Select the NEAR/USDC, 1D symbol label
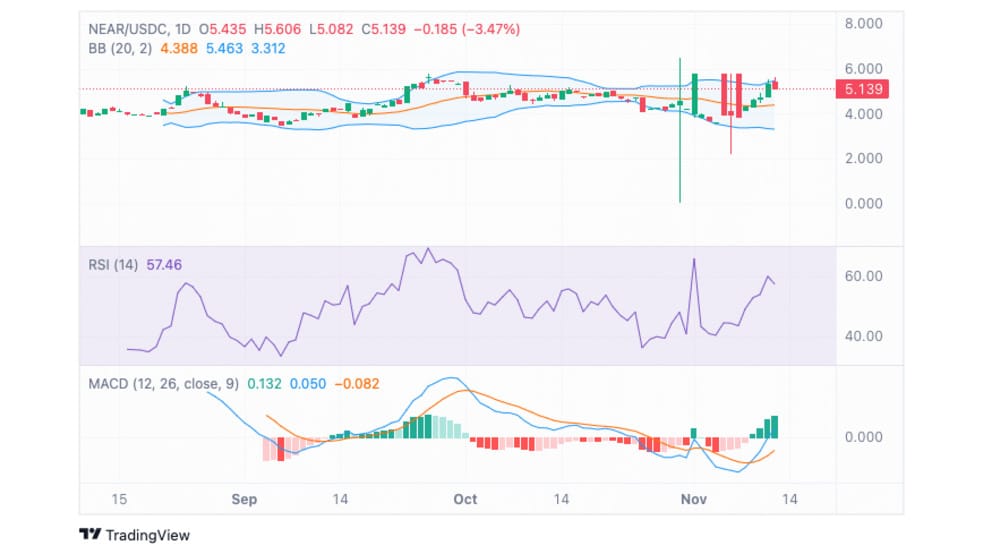Viewport: 984px width, 554px height. (139, 29)
